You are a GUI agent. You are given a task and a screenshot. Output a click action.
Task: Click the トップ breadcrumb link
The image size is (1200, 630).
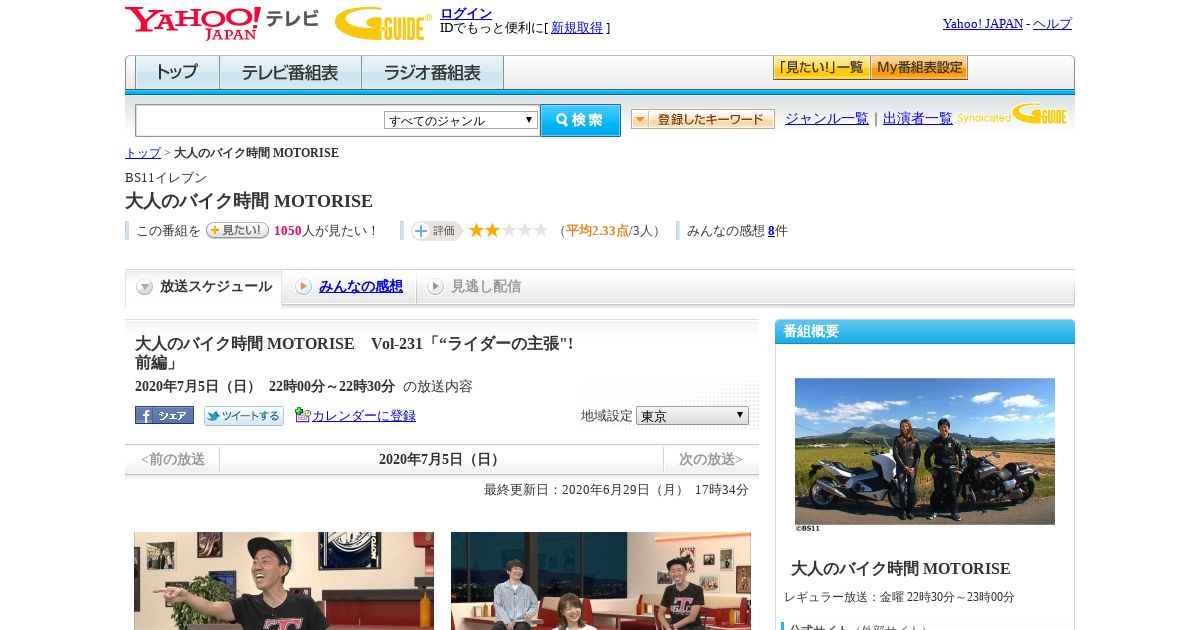[143, 153]
